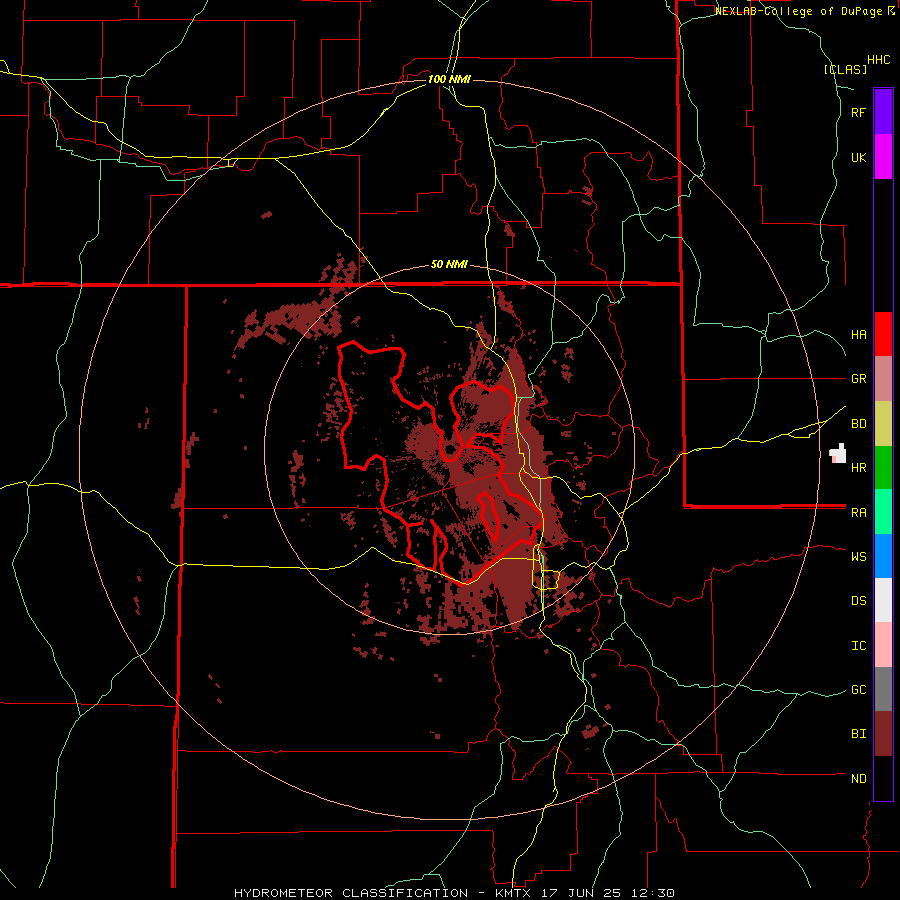Click the RF legend label
This screenshot has width=900, height=900.
(859, 112)
